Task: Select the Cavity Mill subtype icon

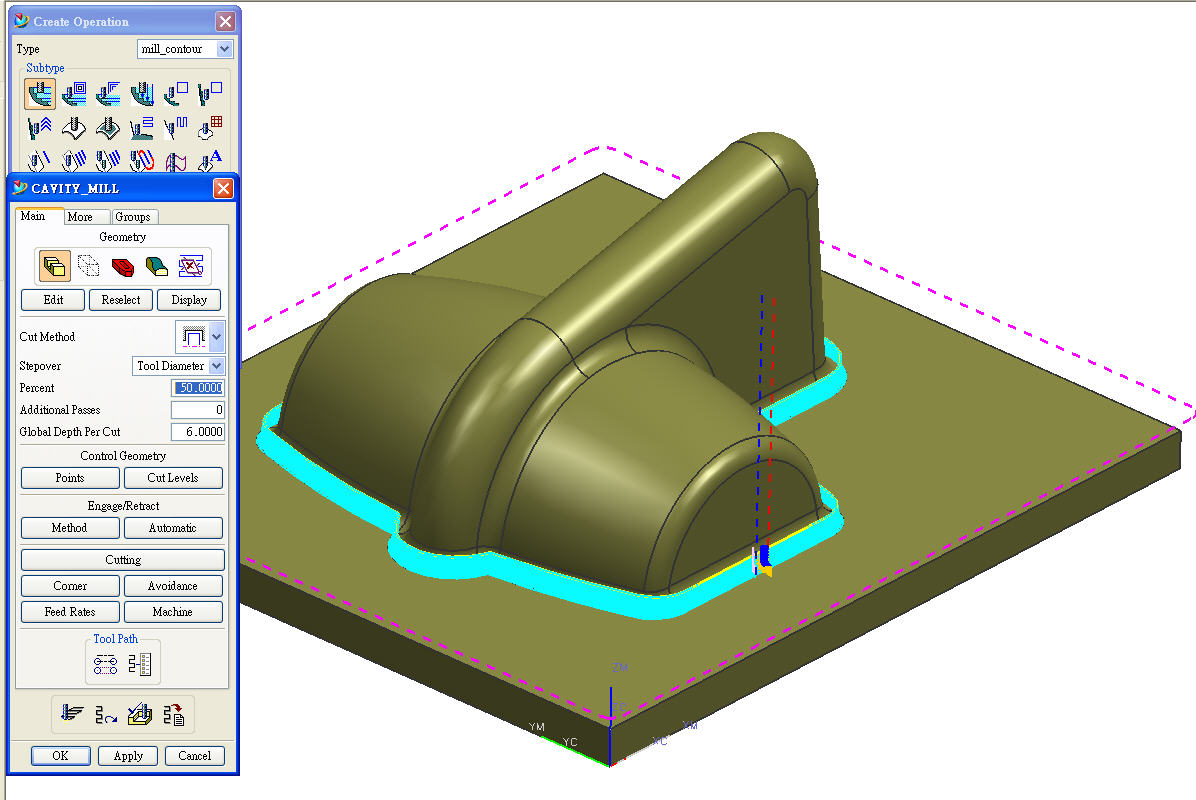Action: pos(40,94)
